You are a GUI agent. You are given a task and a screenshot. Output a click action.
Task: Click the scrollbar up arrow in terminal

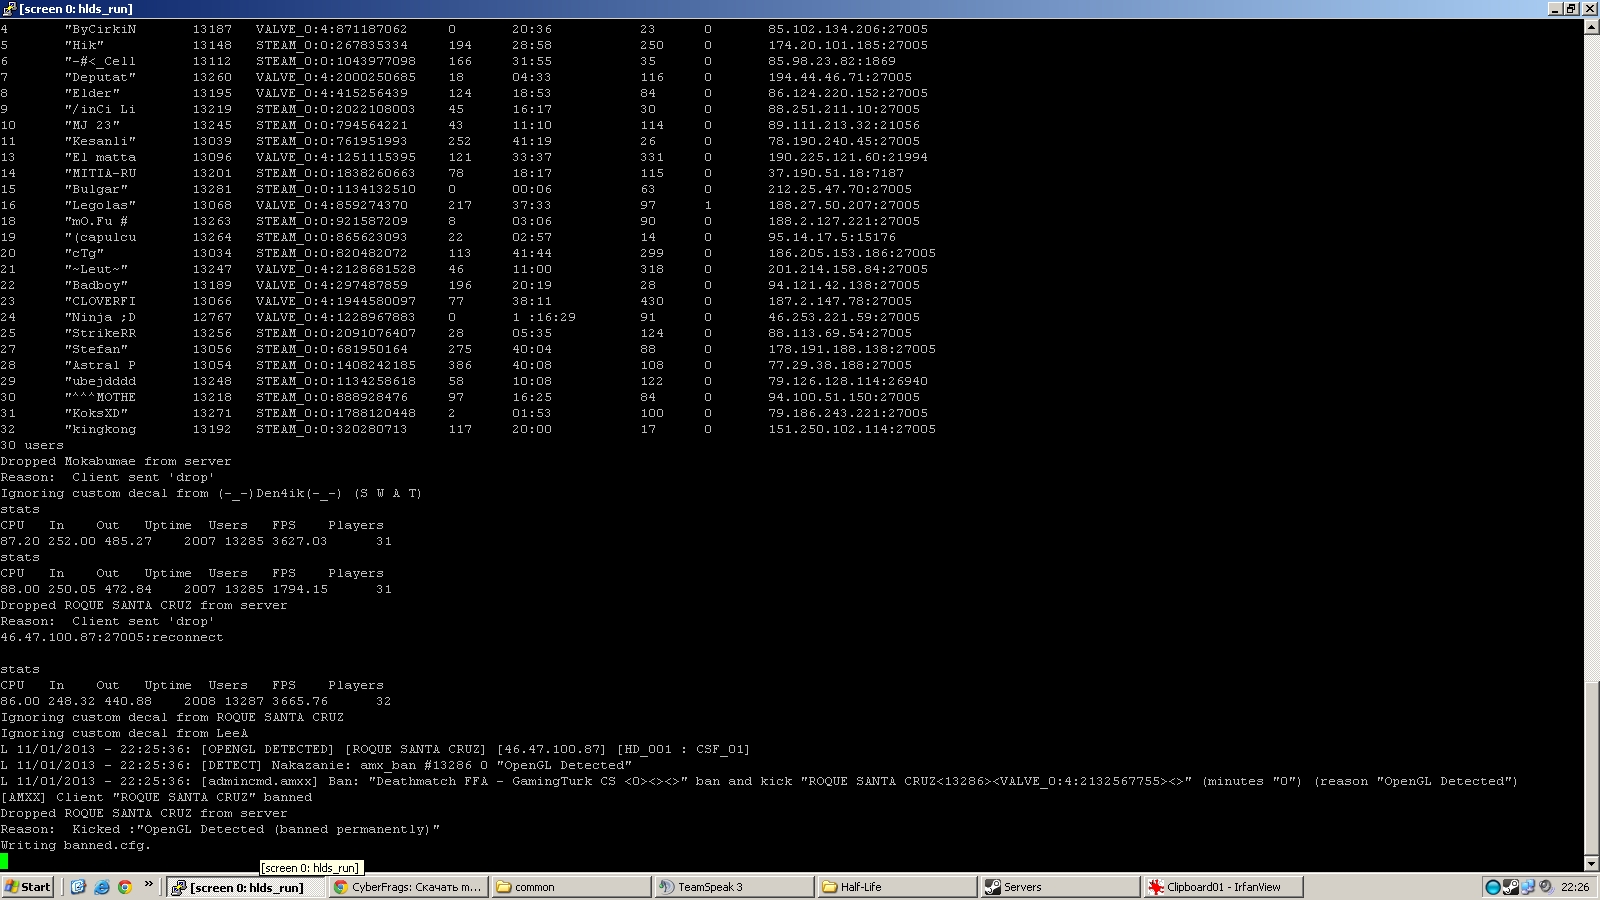coord(1591,28)
